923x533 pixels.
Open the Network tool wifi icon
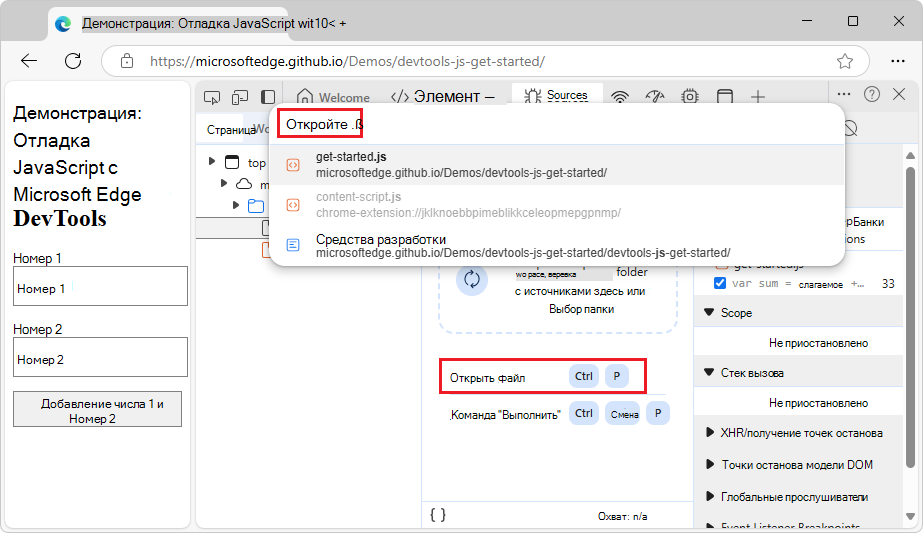click(620, 97)
